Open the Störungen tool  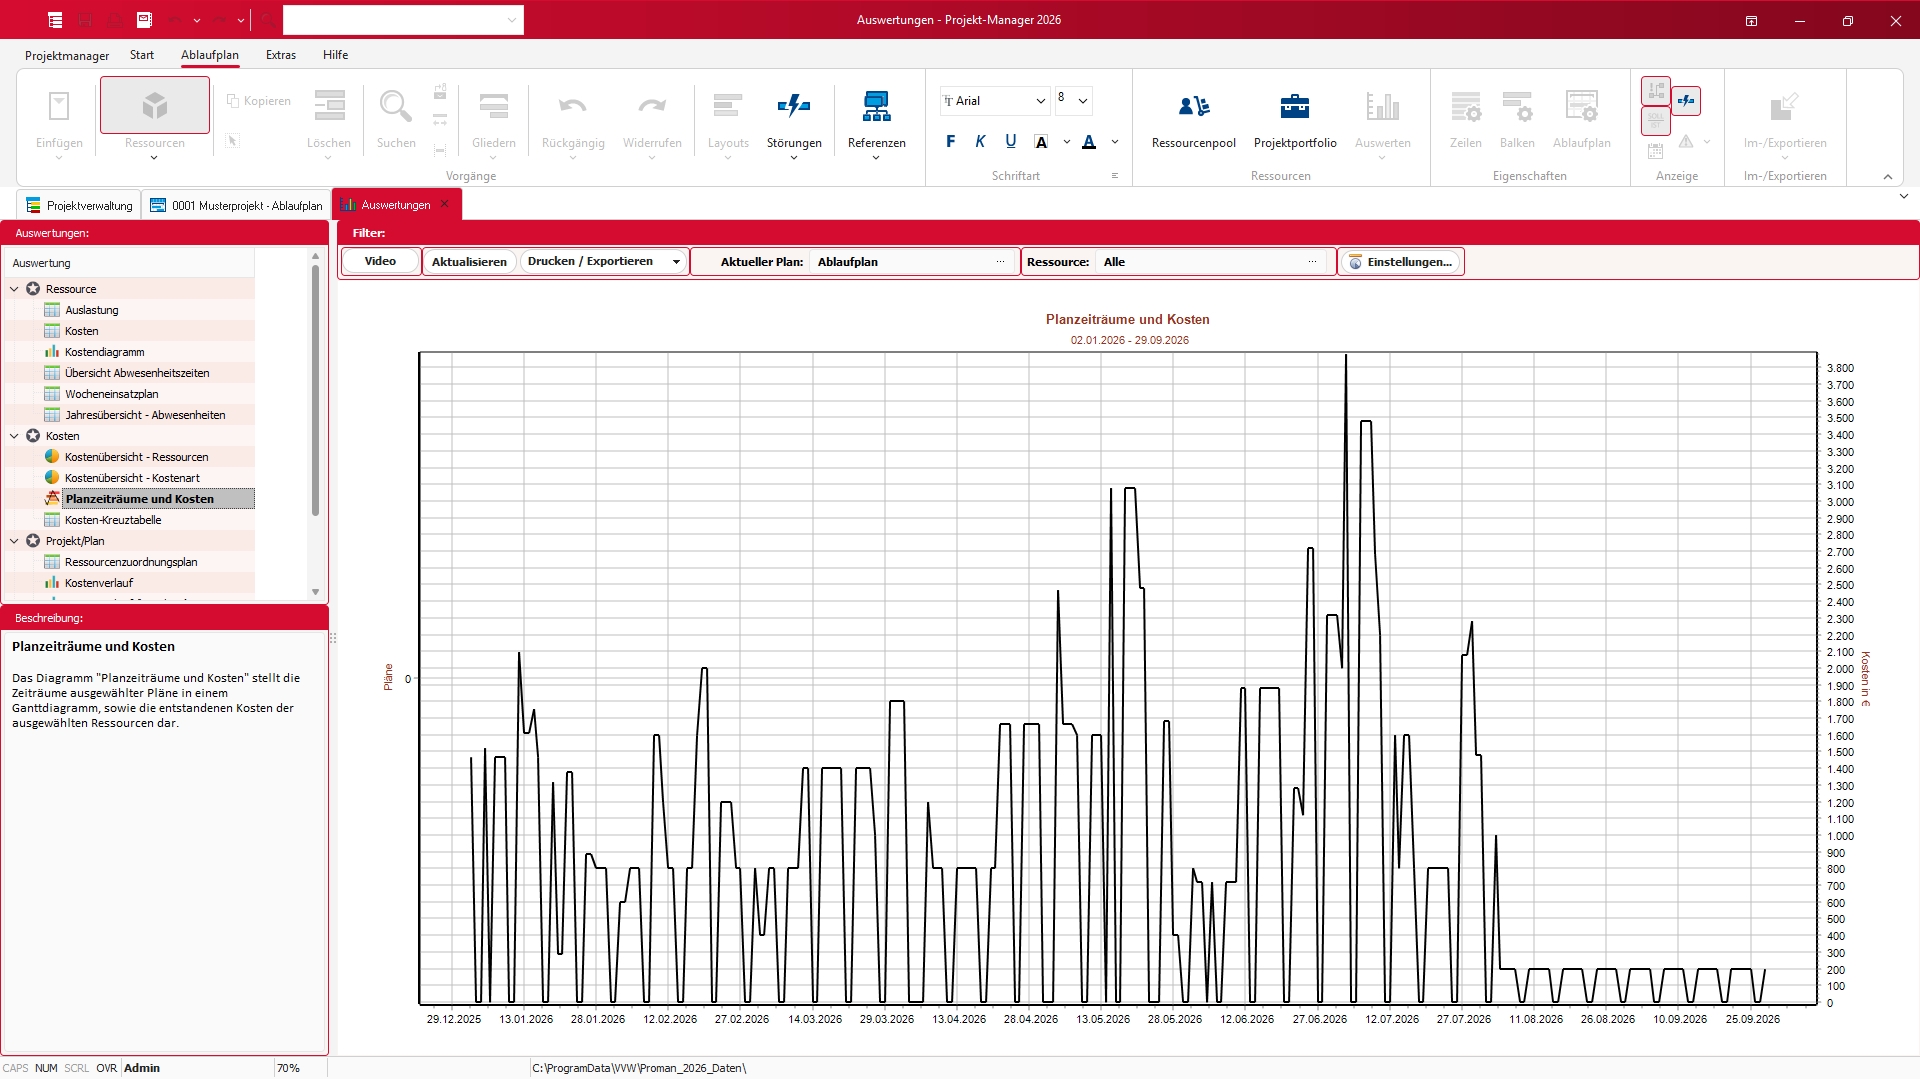point(794,107)
